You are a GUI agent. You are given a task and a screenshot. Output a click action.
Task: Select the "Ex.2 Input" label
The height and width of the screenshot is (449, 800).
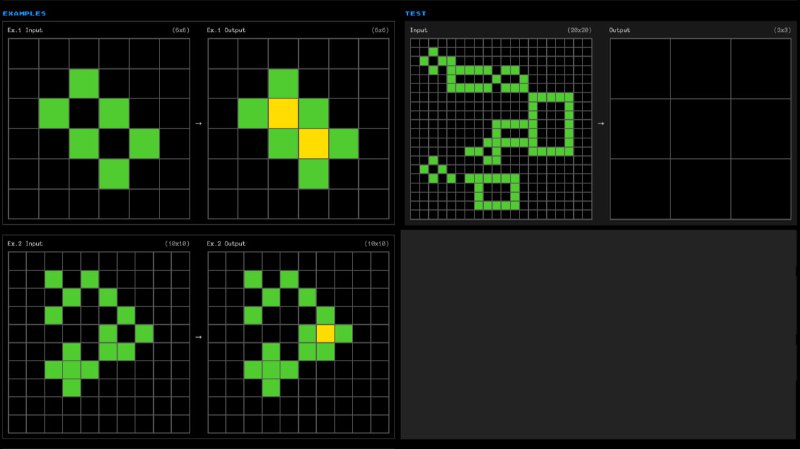(x=25, y=243)
